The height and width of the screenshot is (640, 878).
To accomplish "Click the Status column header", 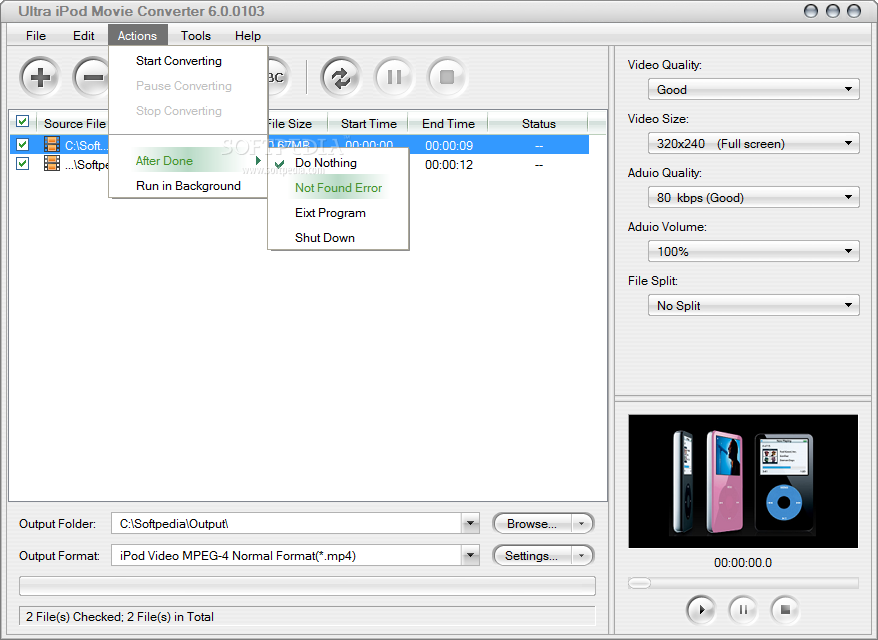I will (x=539, y=124).
